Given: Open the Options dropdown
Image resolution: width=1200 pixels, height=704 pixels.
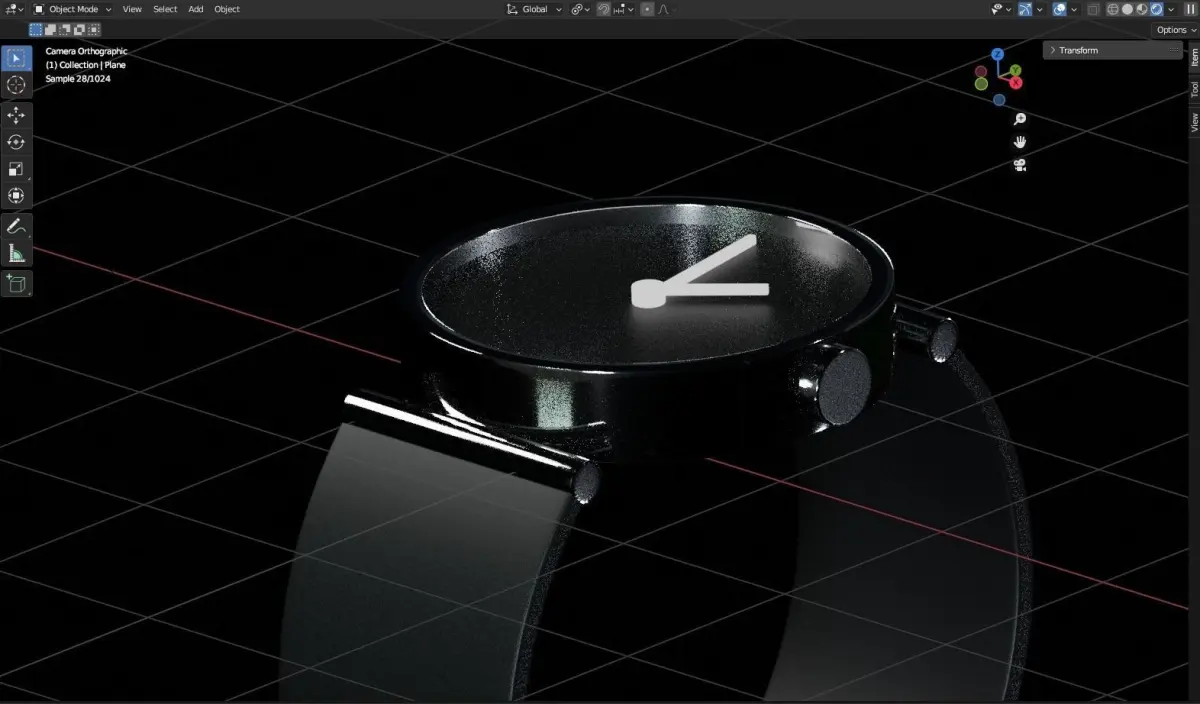Looking at the screenshot, I should 1175,30.
